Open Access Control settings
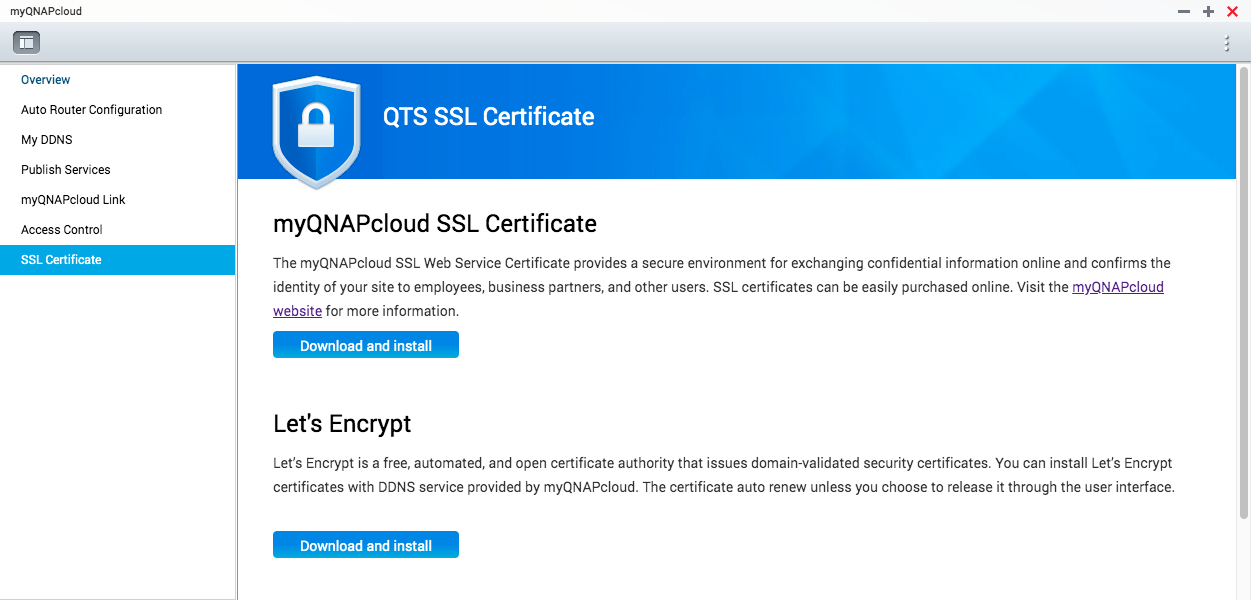The width and height of the screenshot is (1251, 600). point(62,230)
